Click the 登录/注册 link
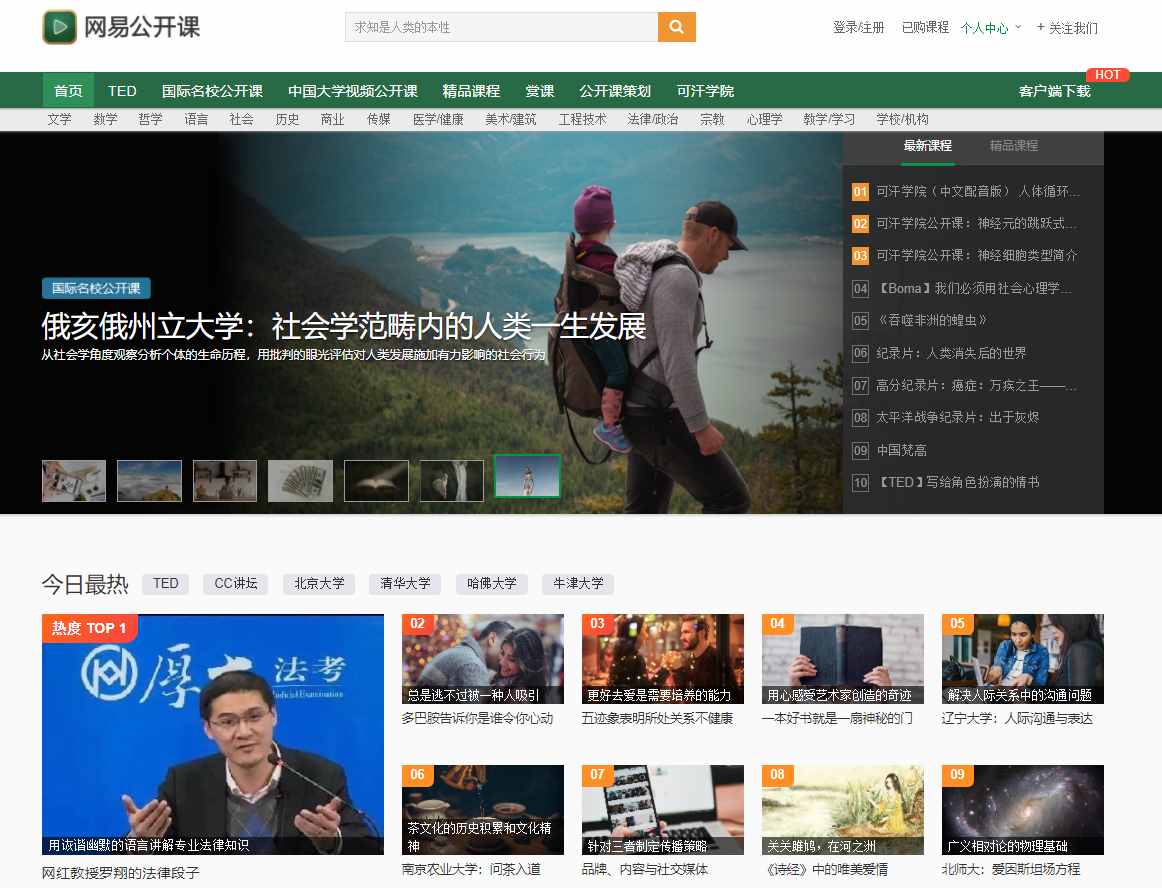 point(856,29)
